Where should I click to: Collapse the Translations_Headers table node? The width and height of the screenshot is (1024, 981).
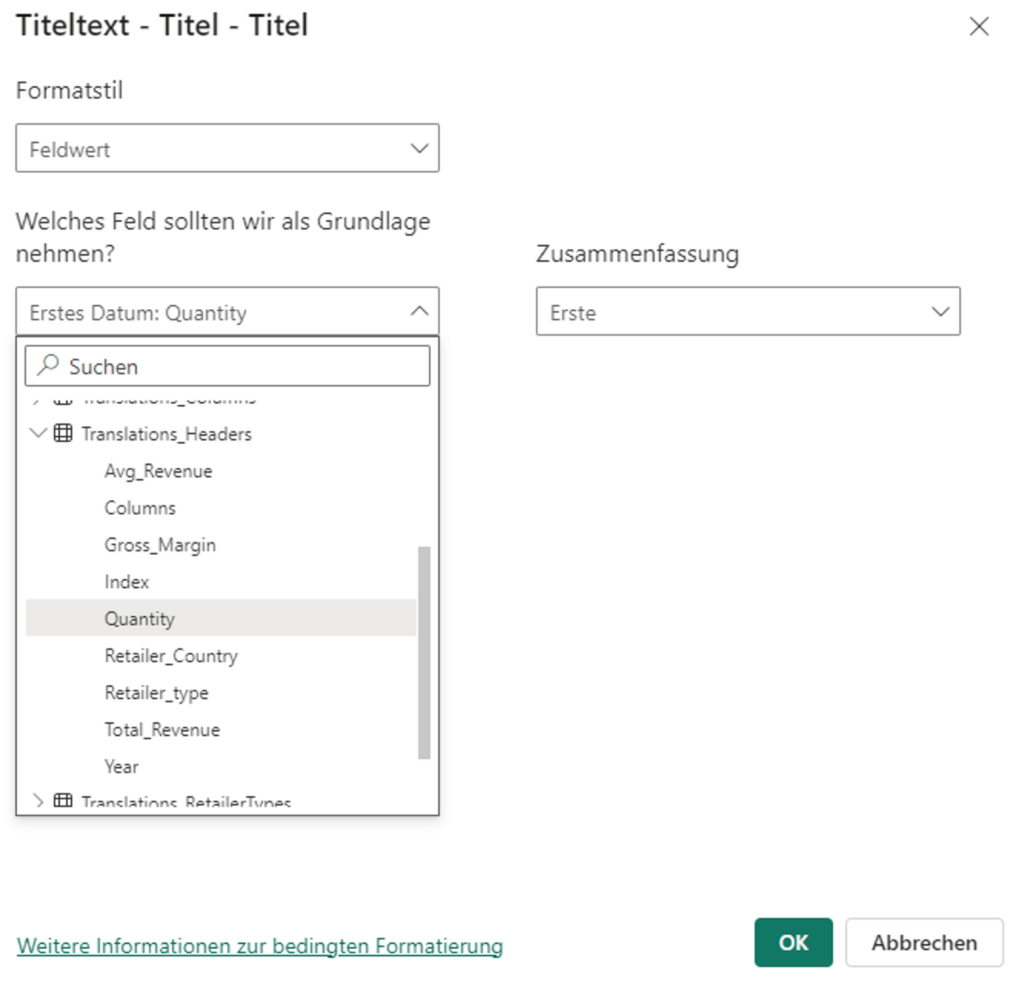(39, 432)
